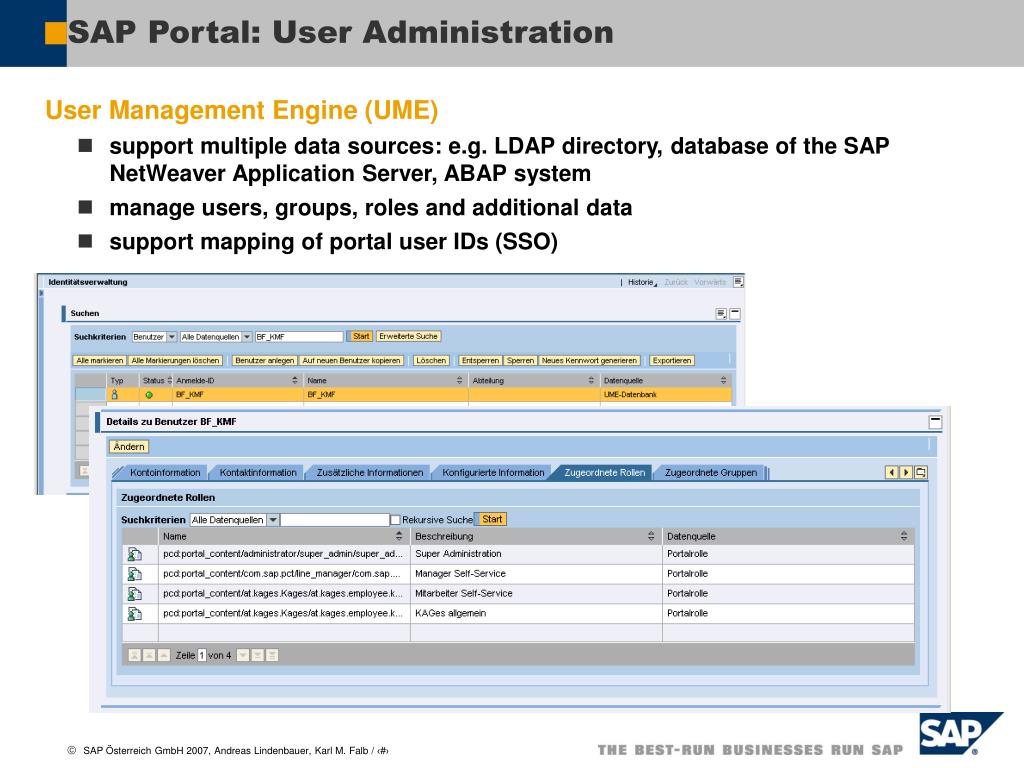Open the Alle Datenquellen dropdown in Suchen panel

tap(247, 337)
